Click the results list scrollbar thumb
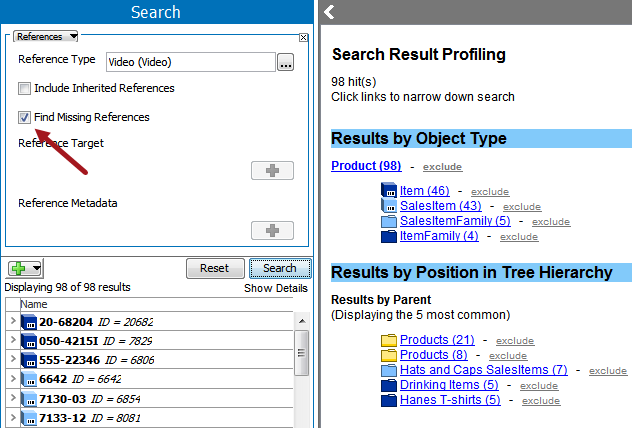Viewport: 632px width, 428px height. click(x=301, y=353)
